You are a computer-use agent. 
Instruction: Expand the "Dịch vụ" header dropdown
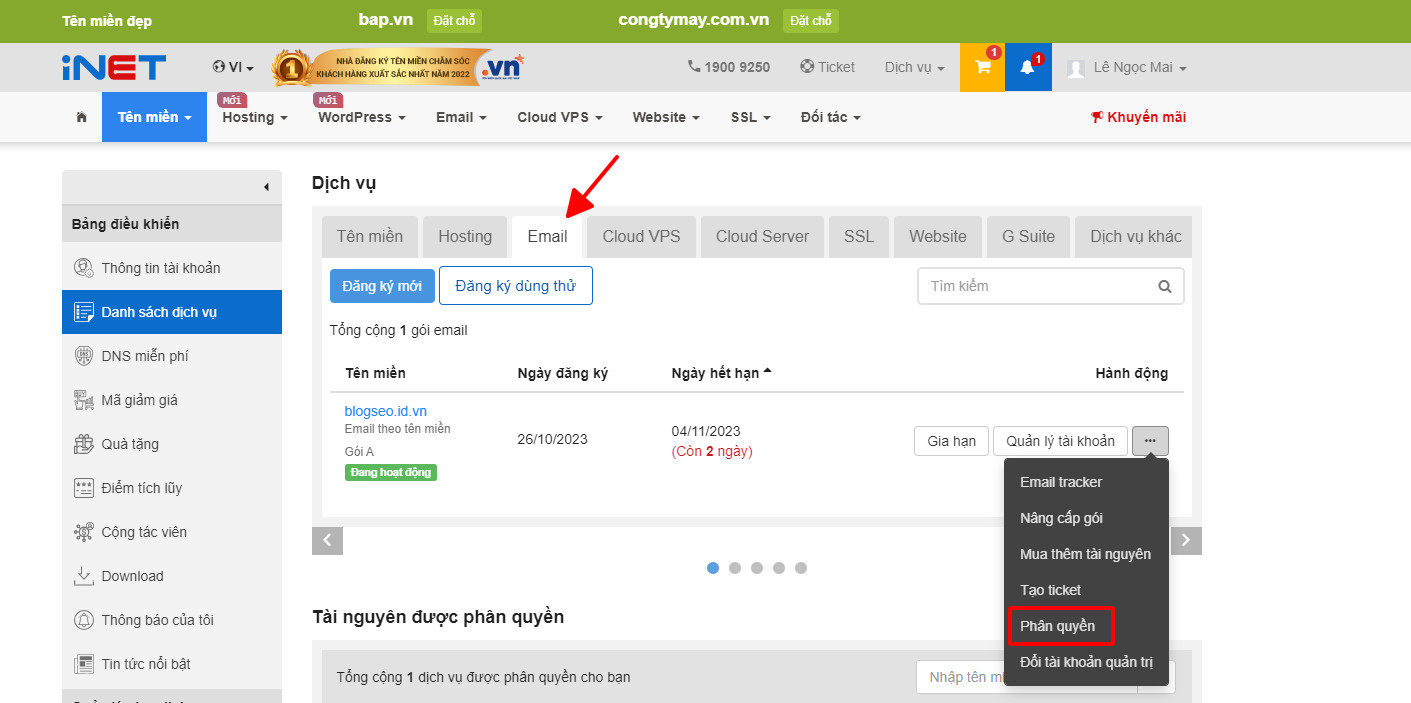click(x=912, y=67)
